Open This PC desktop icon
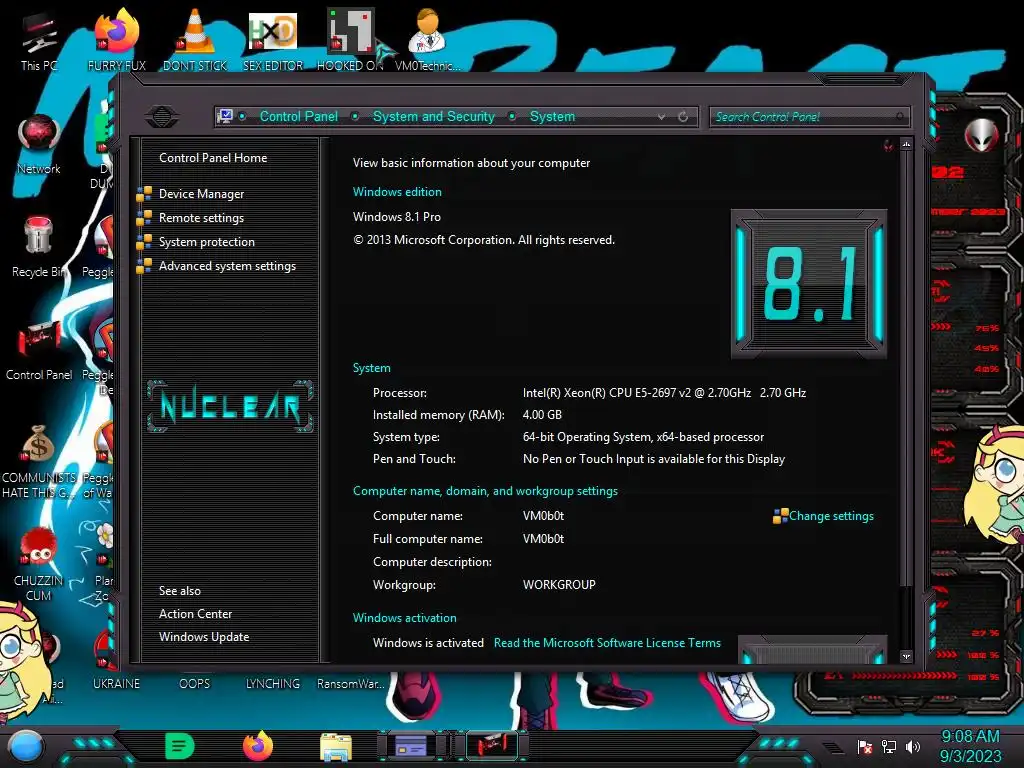 39,41
